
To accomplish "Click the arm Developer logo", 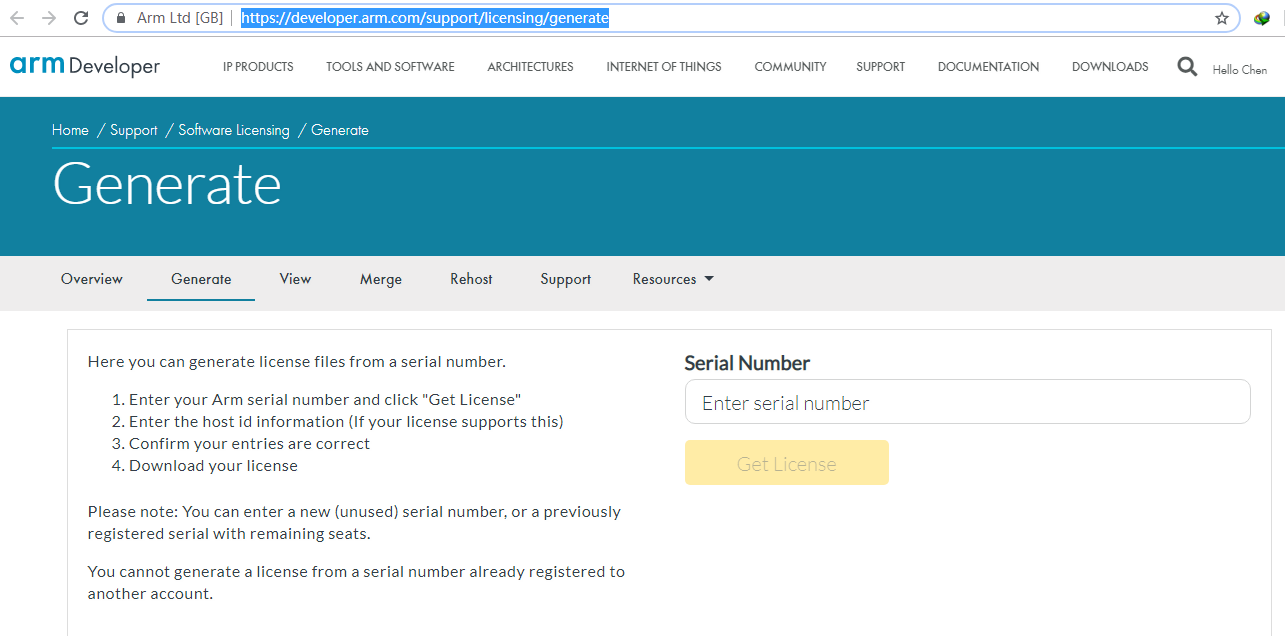I will click(85, 66).
